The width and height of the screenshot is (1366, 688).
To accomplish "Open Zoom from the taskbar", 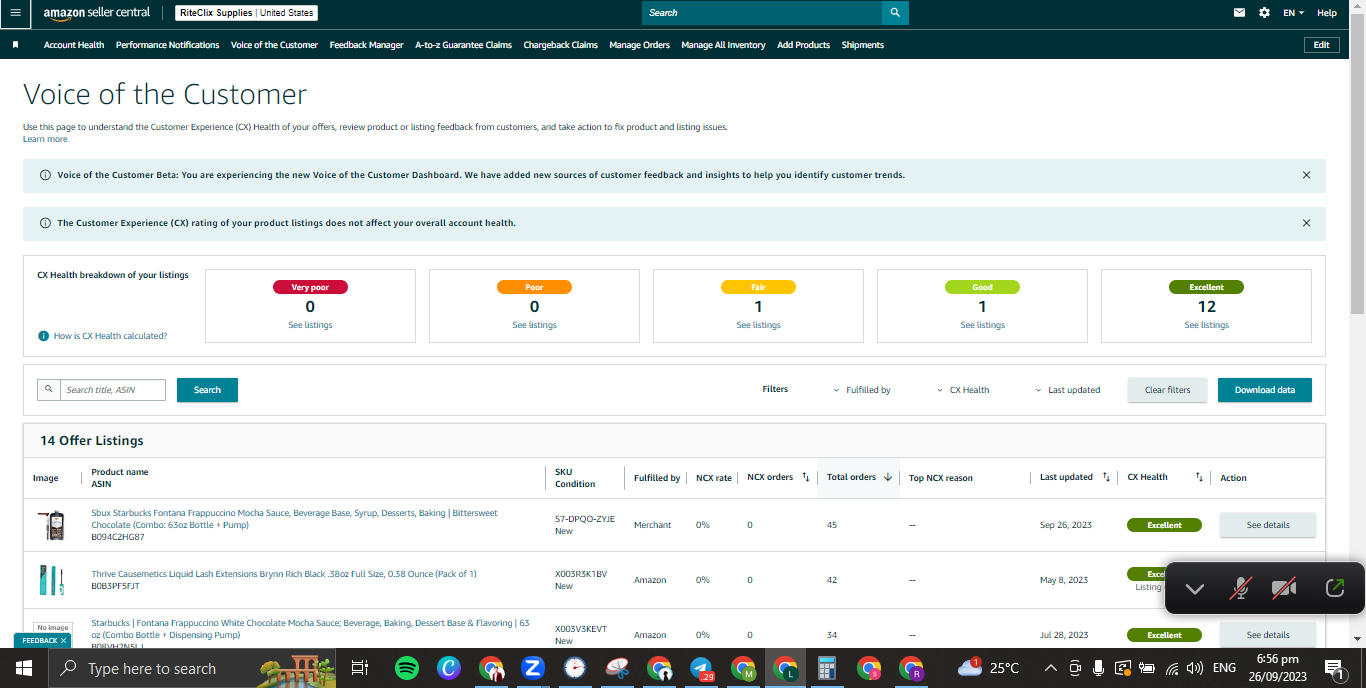I will point(533,668).
